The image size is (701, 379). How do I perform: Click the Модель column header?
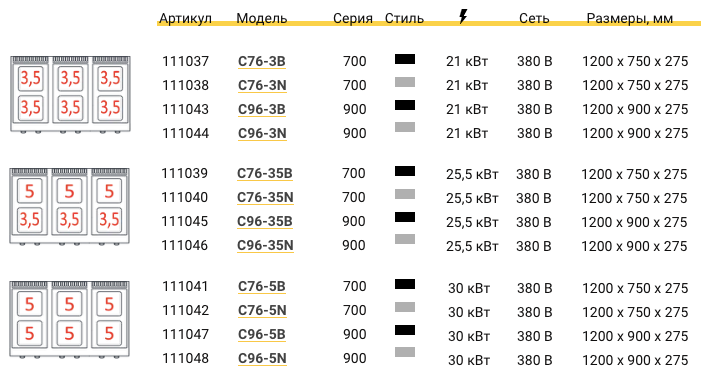pos(262,18)
